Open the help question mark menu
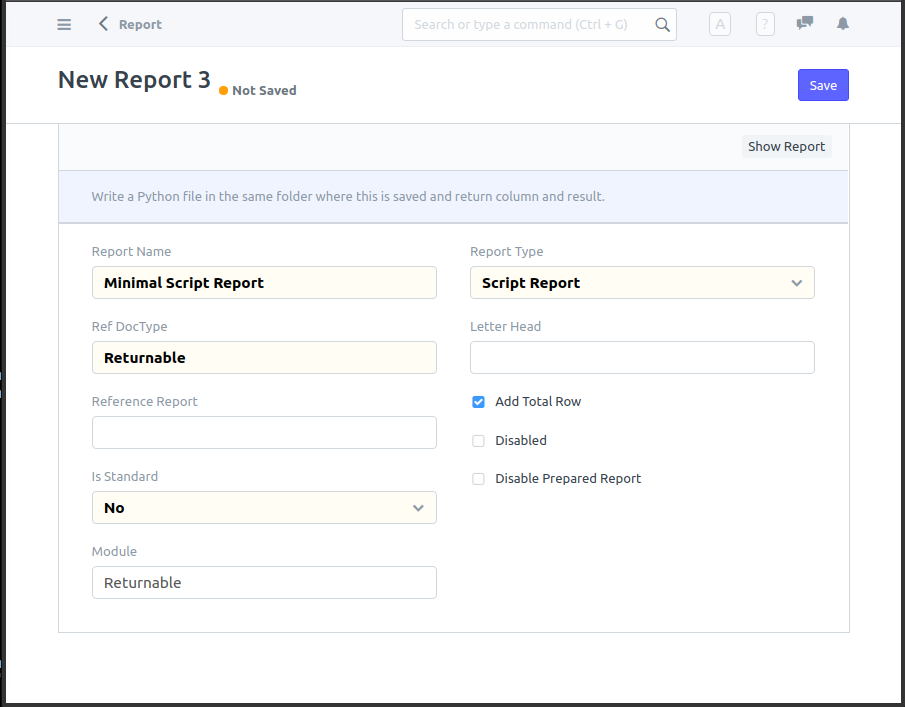The image size is (905, 707). [x=764, y=24]
